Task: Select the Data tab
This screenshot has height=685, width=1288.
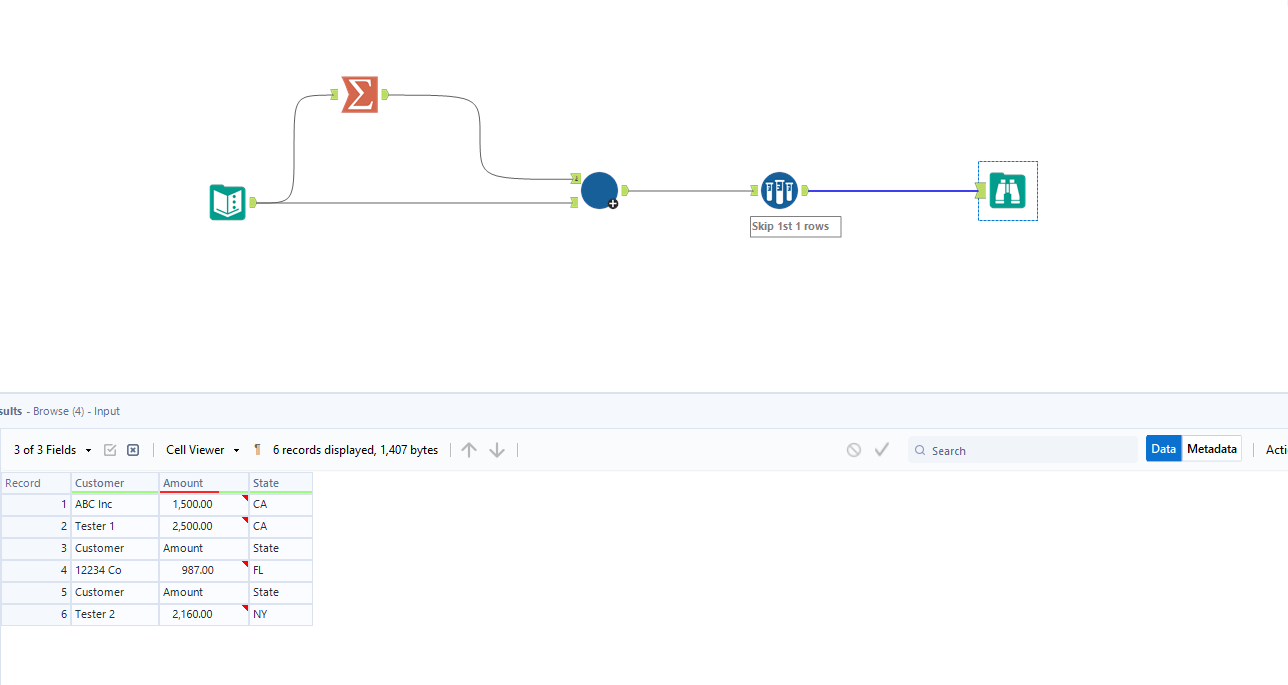Action: click(1163, 448)
